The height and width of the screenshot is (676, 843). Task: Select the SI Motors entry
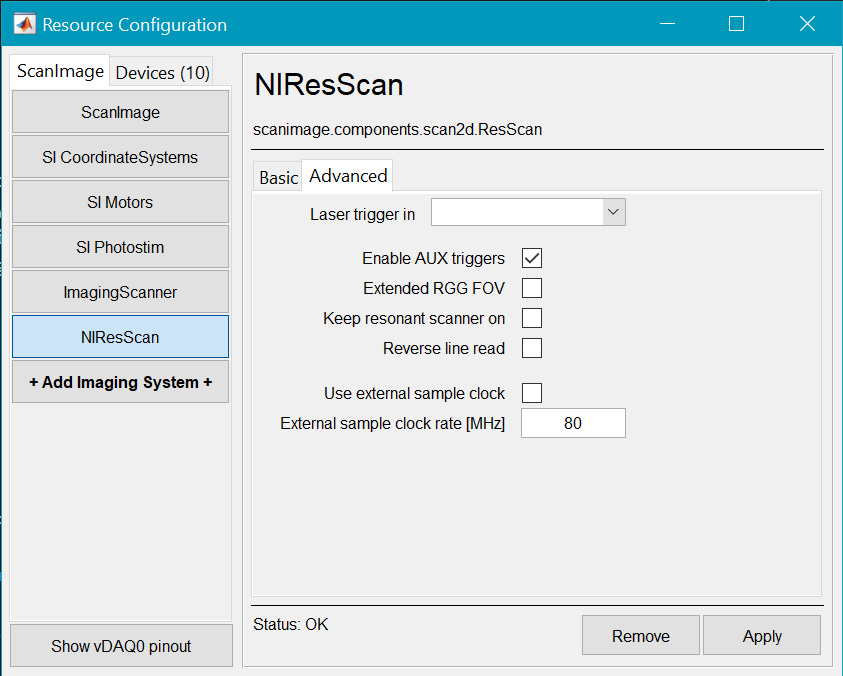121,202
